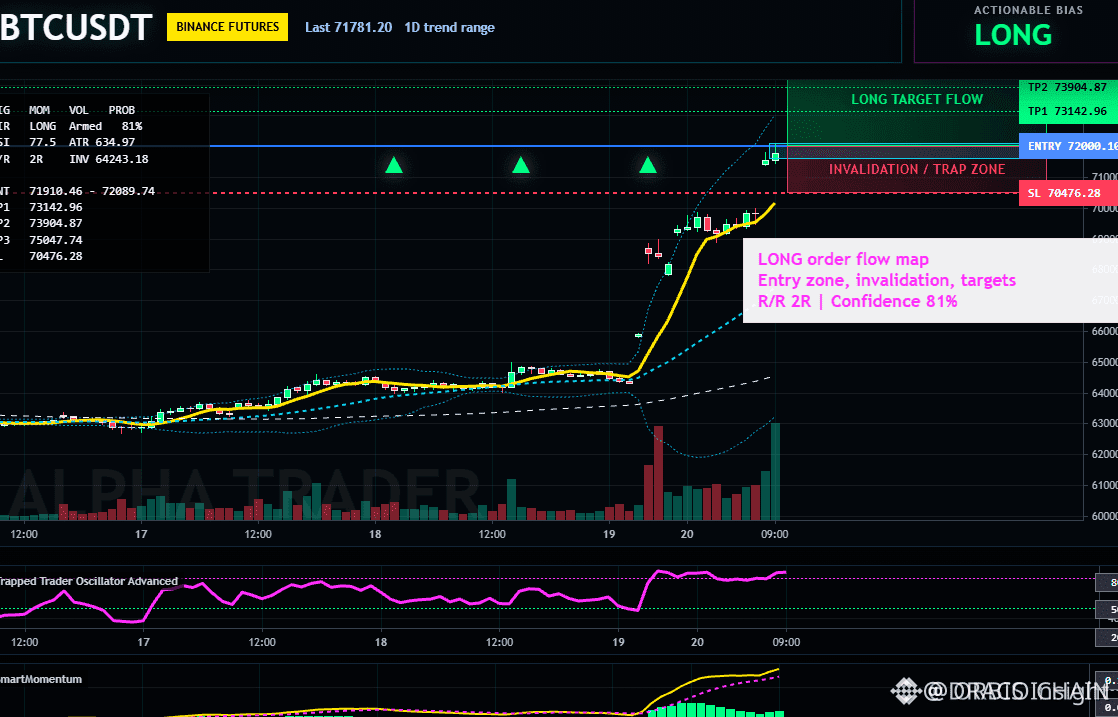Click the LONG TARGET FLOW zone label
The height and width of the screenshot is (717, 1118).
tap(917, 99)
